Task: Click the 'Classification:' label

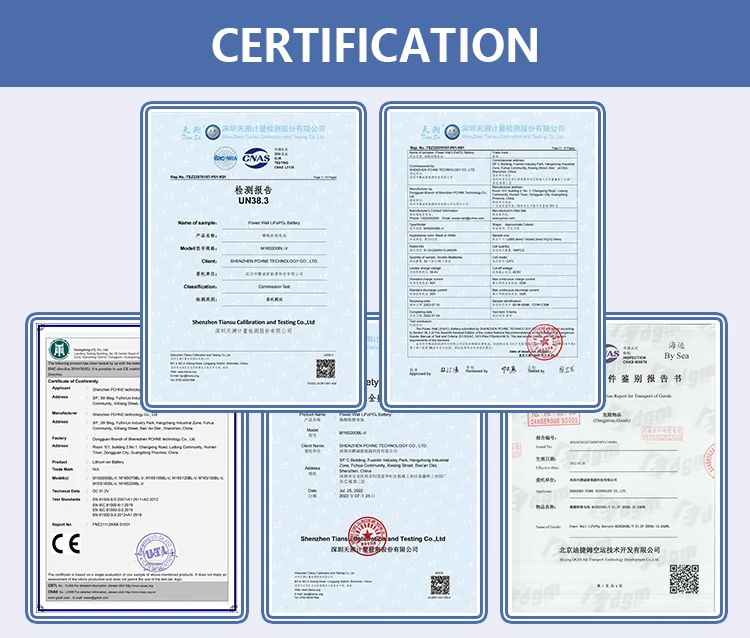Action: tap(200, 286)
